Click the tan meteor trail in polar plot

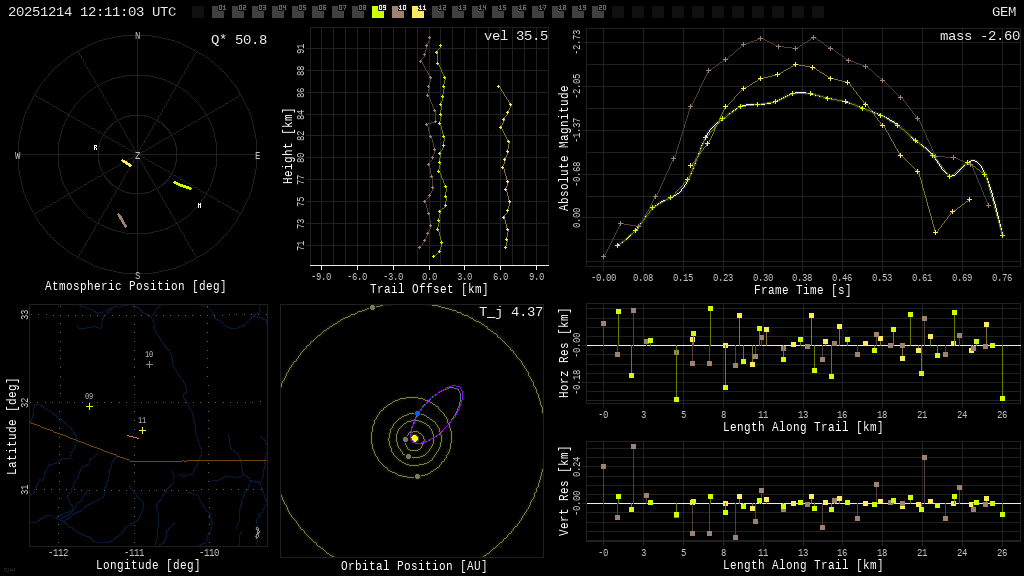(x=122, y=220)
